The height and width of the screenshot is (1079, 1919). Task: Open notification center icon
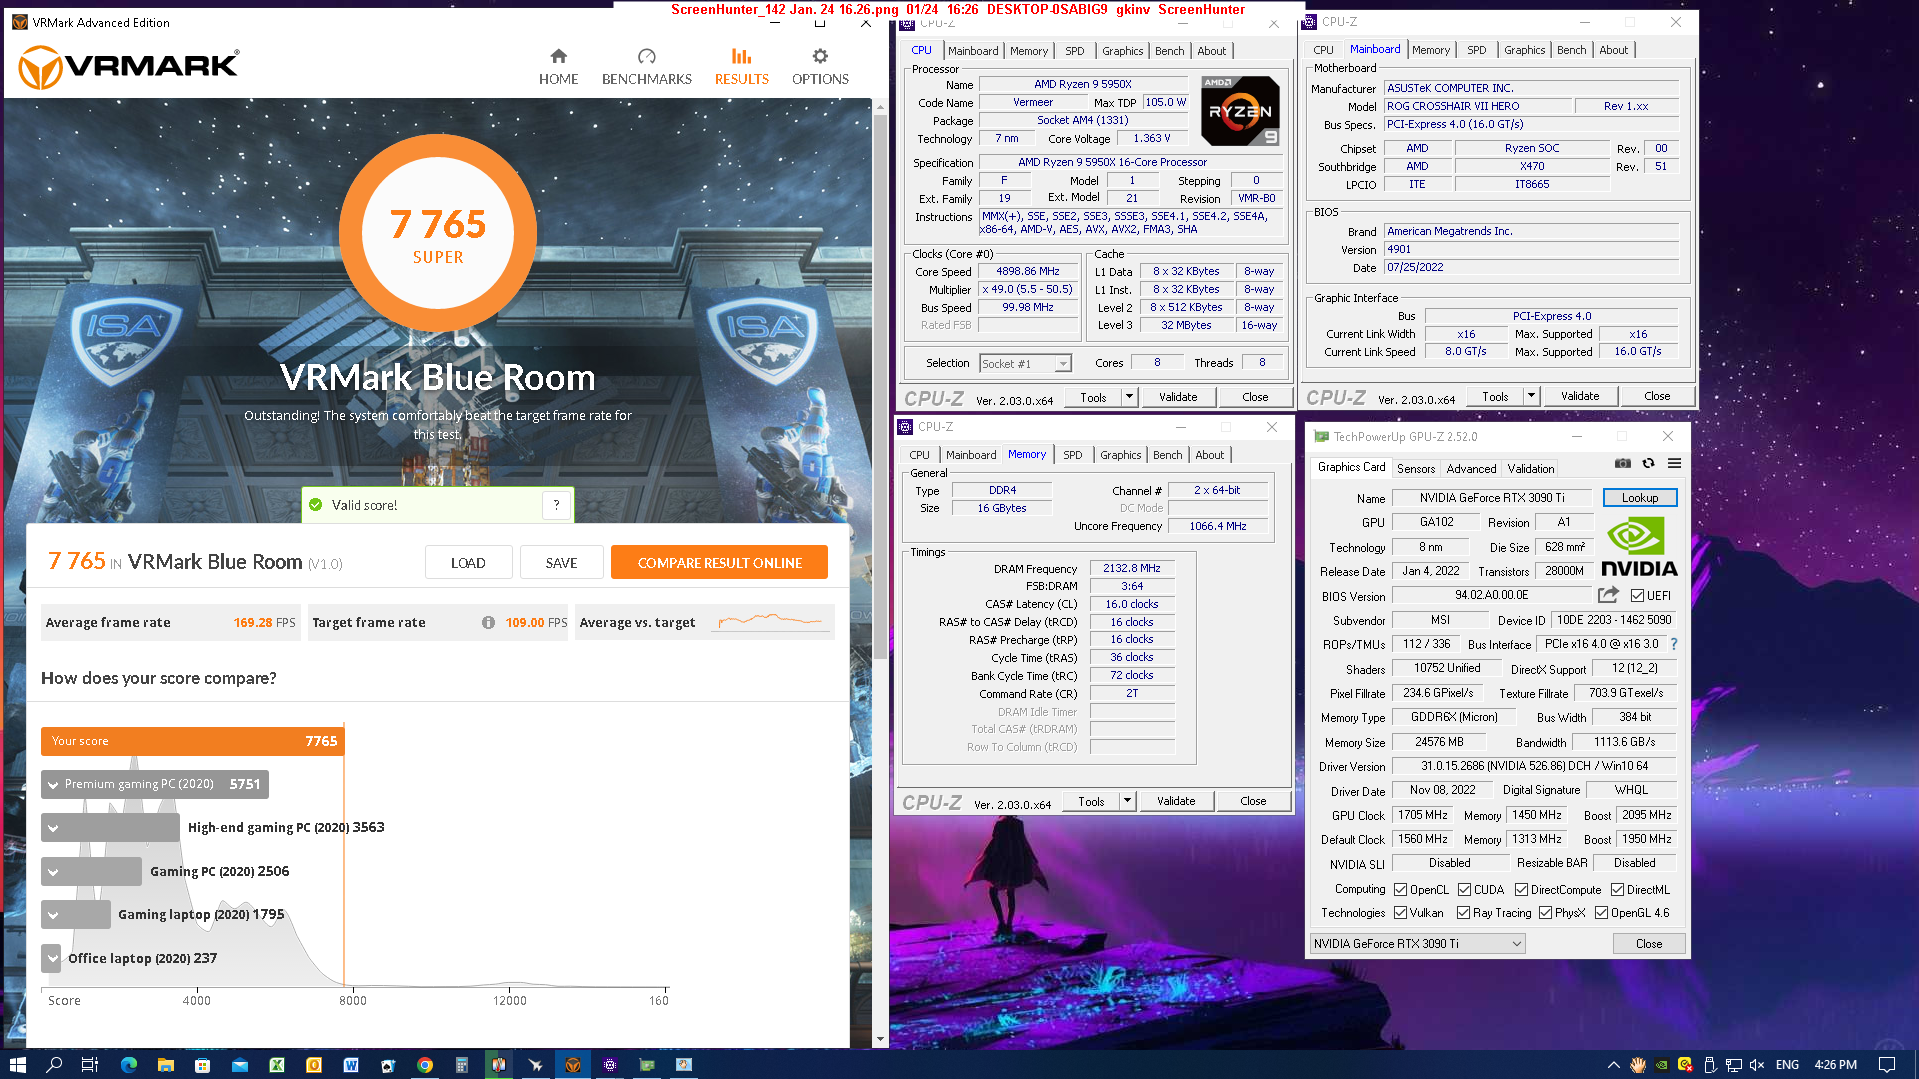coord(1887,1065)
